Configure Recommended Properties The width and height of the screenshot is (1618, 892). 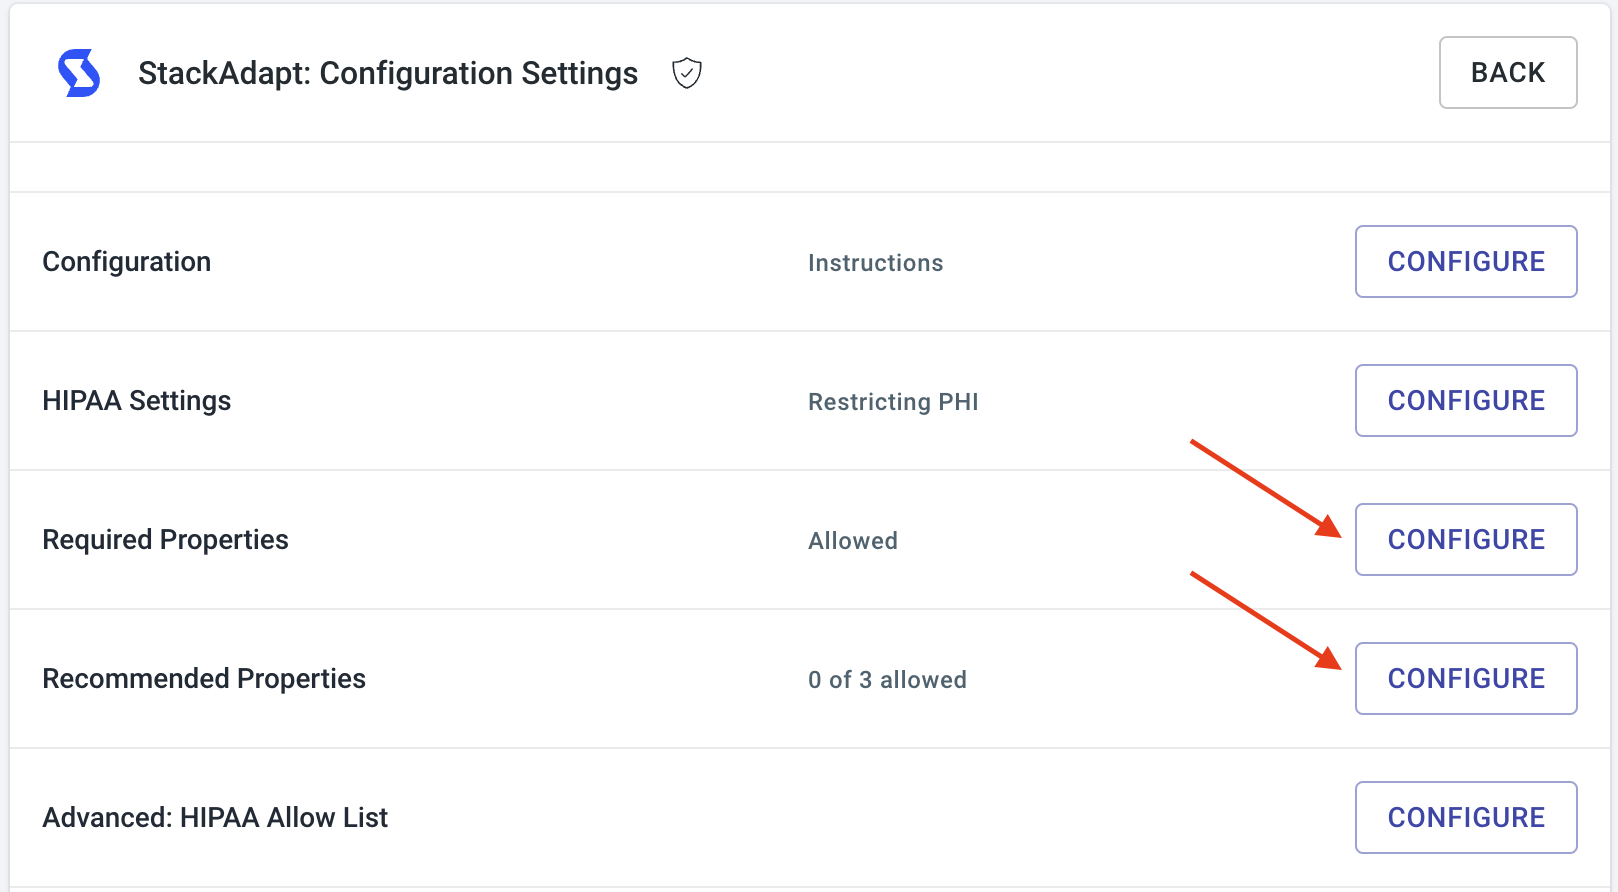pyautogui.click(x=1466, y=678)
